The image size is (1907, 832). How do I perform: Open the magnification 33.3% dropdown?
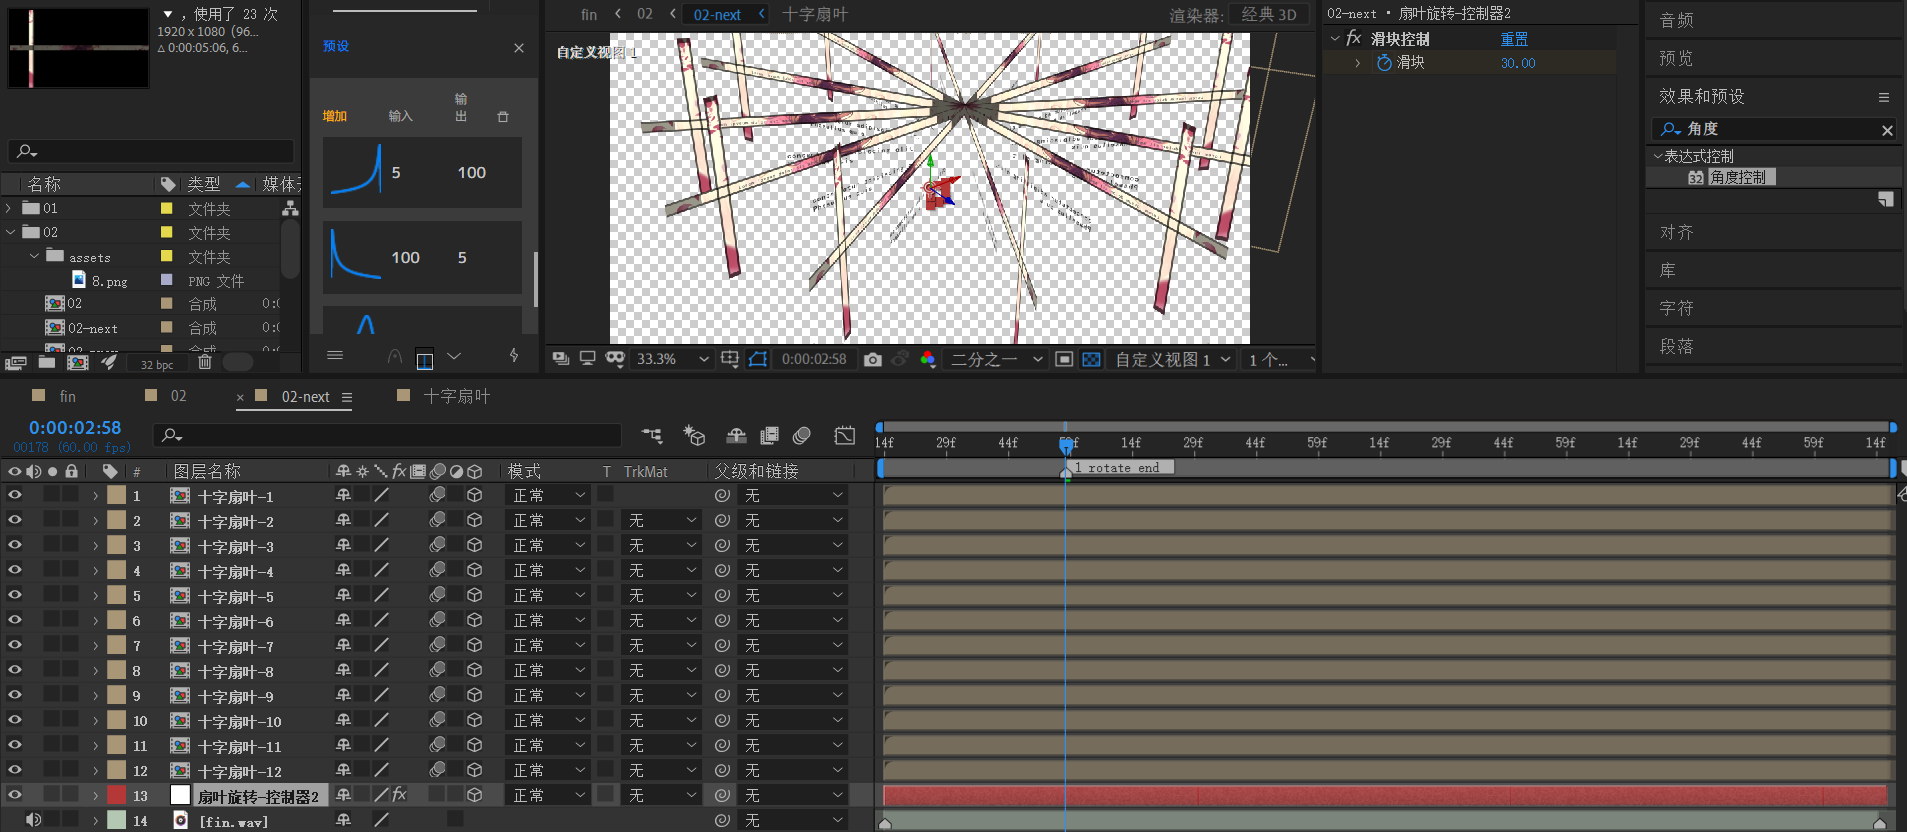pyautogui.click(x=673, y=359)
